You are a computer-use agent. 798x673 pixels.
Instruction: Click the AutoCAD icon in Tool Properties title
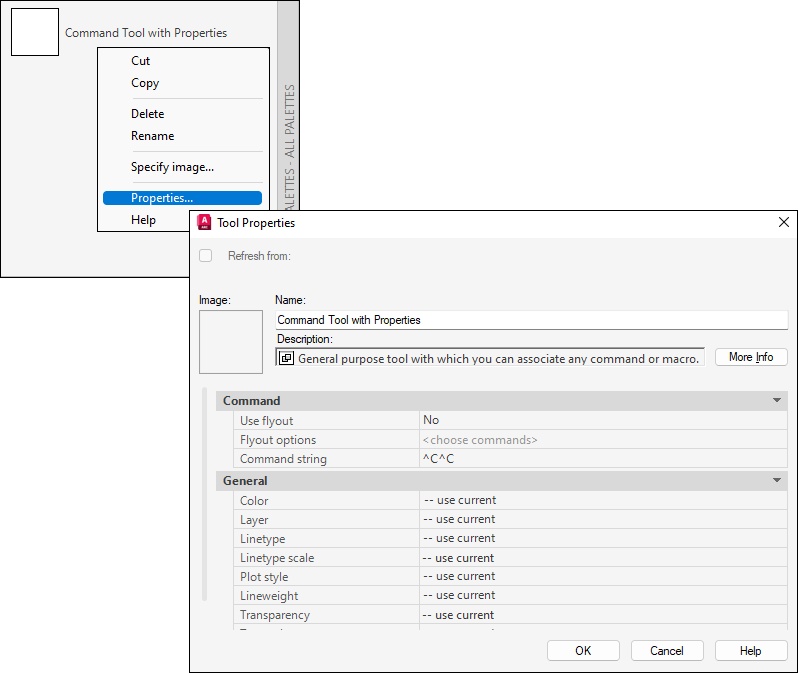point(204,222)
